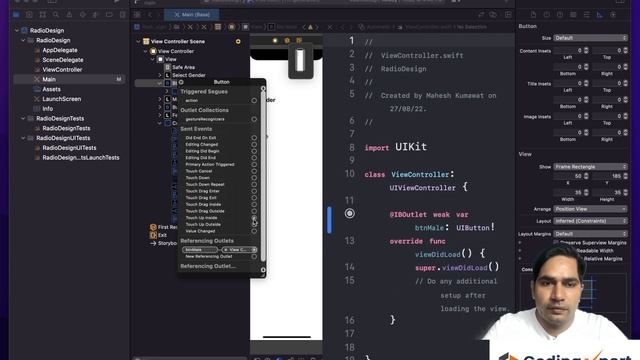Select LaunchScreen in the project navigator
This screenshot has height=360, width=640.
coord(62,99)
